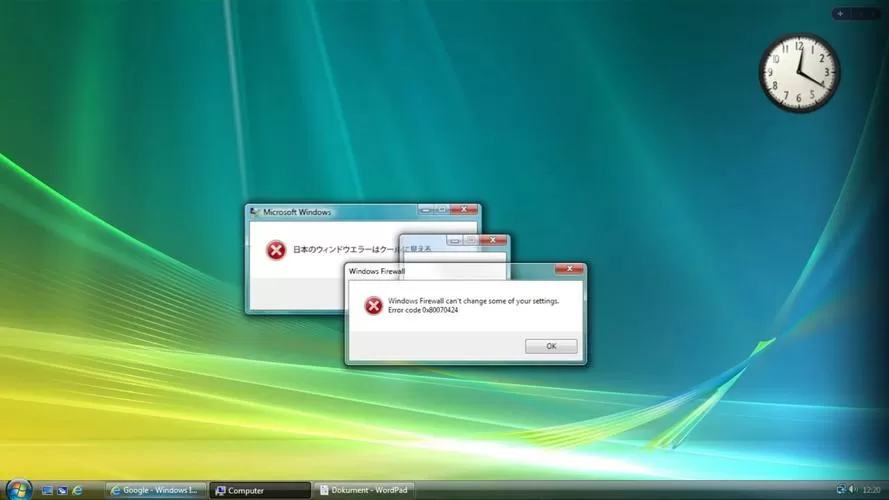
Task: Switch to the Google - Windows taskbar button
Action: (155, 490)
